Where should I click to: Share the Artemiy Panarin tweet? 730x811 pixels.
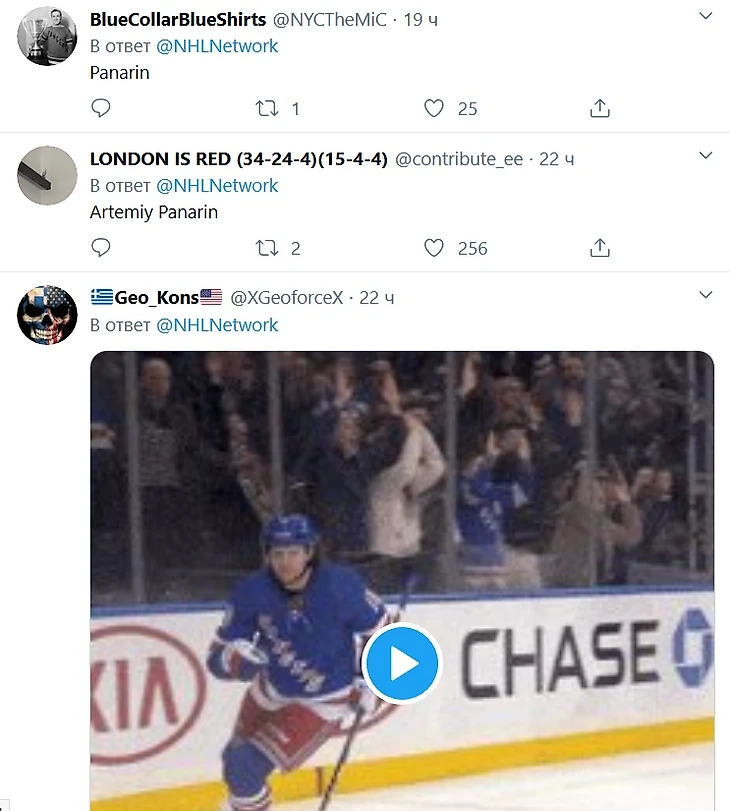coord(600,247)
